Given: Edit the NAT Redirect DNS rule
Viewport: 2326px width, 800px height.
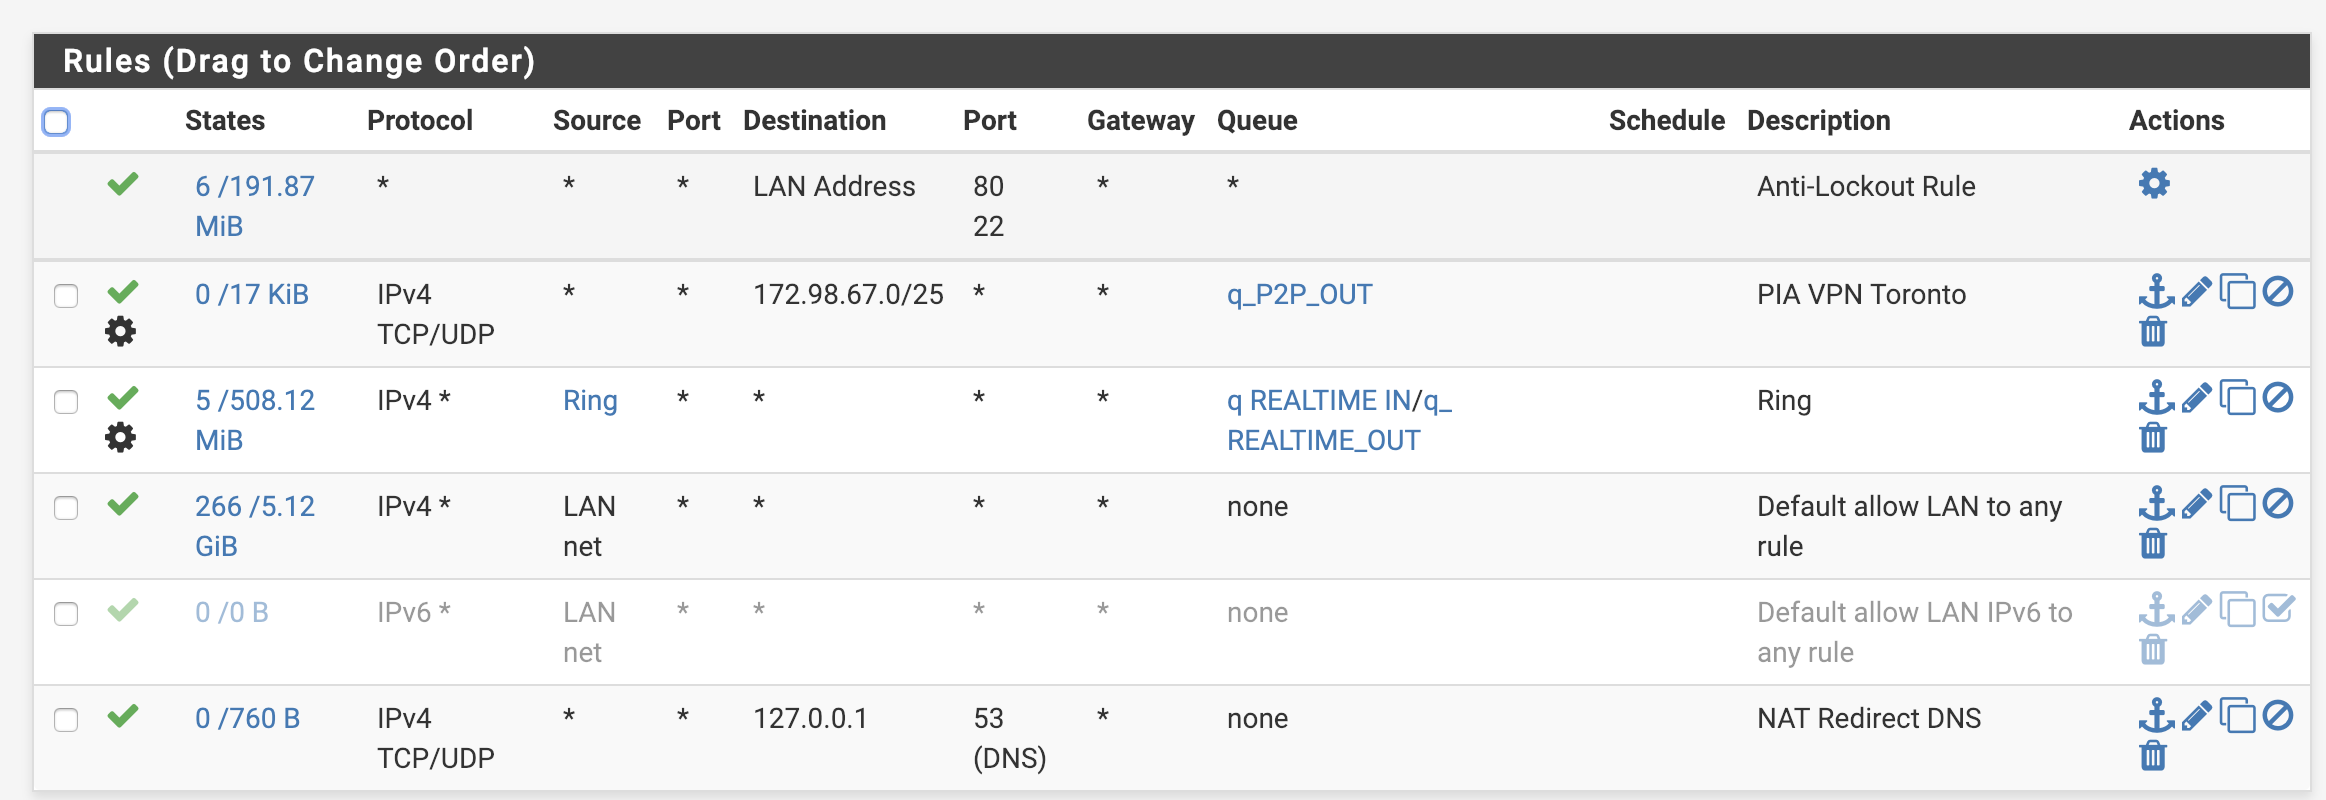Looking at the screenshot, I should 2196,716.
